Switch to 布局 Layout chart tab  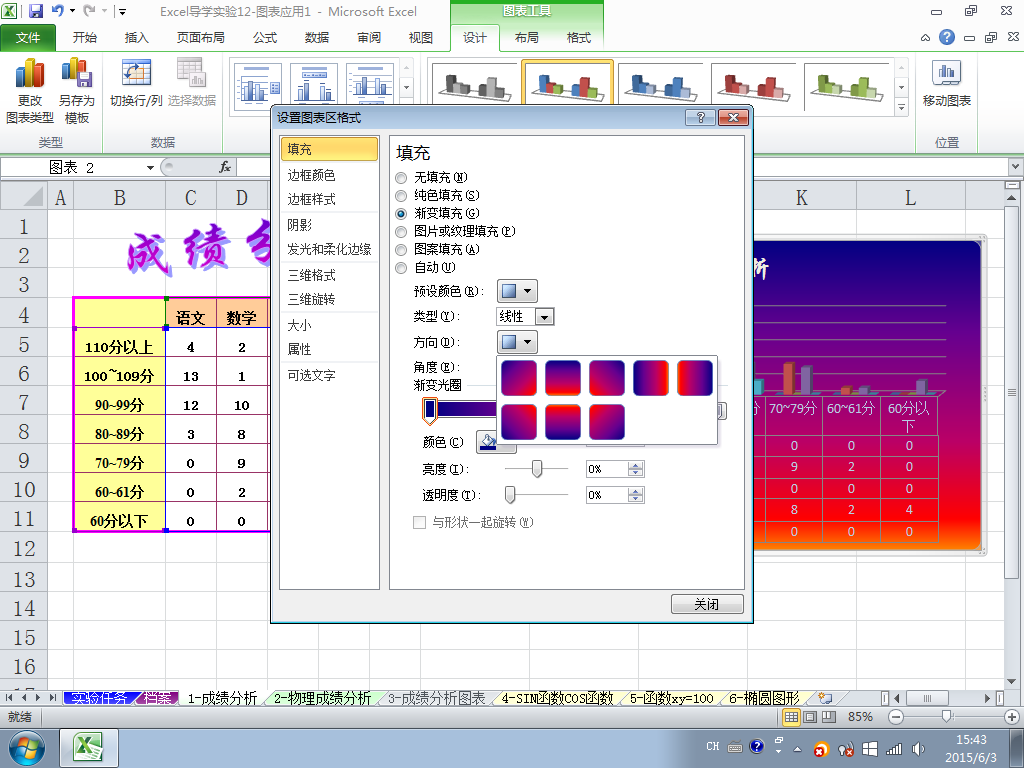coord(526,38)
